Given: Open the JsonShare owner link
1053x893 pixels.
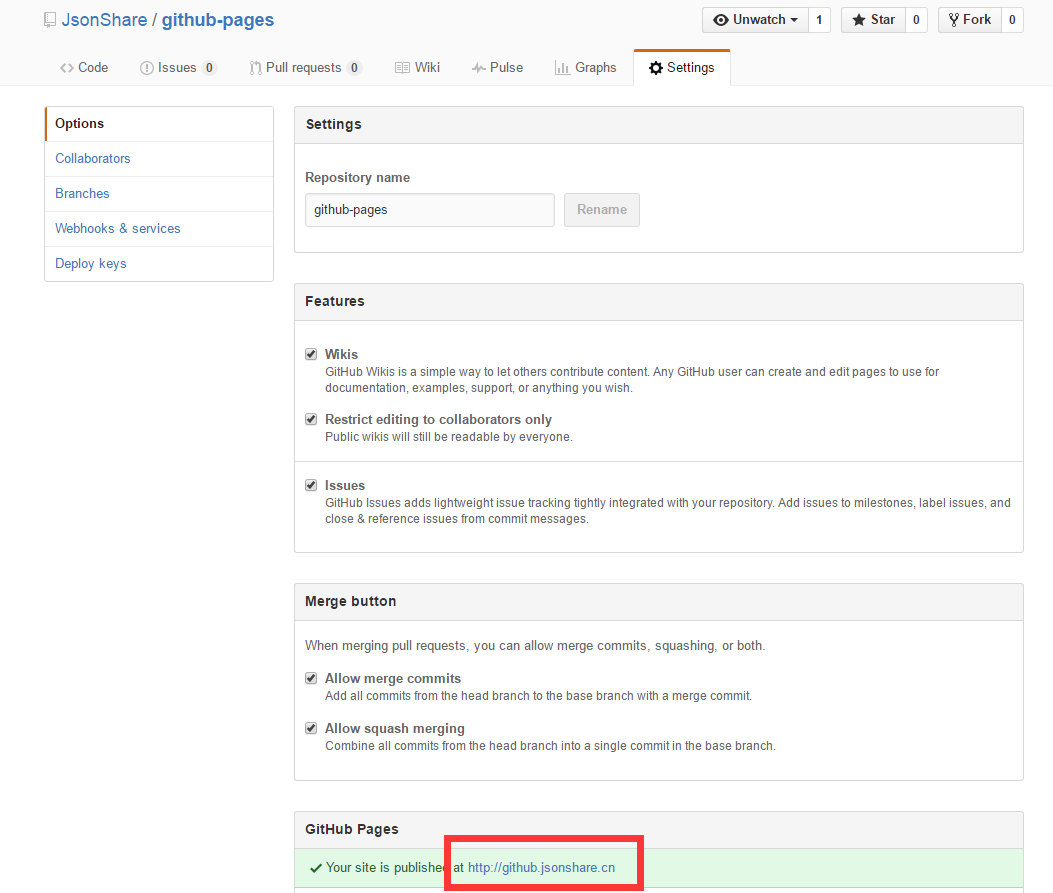Looking at the screenshot, I should click(104, 20).
